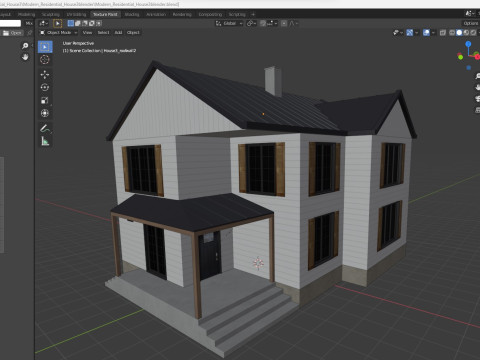
Task: Open the snapping options dropdown
Action: [272, 23]
